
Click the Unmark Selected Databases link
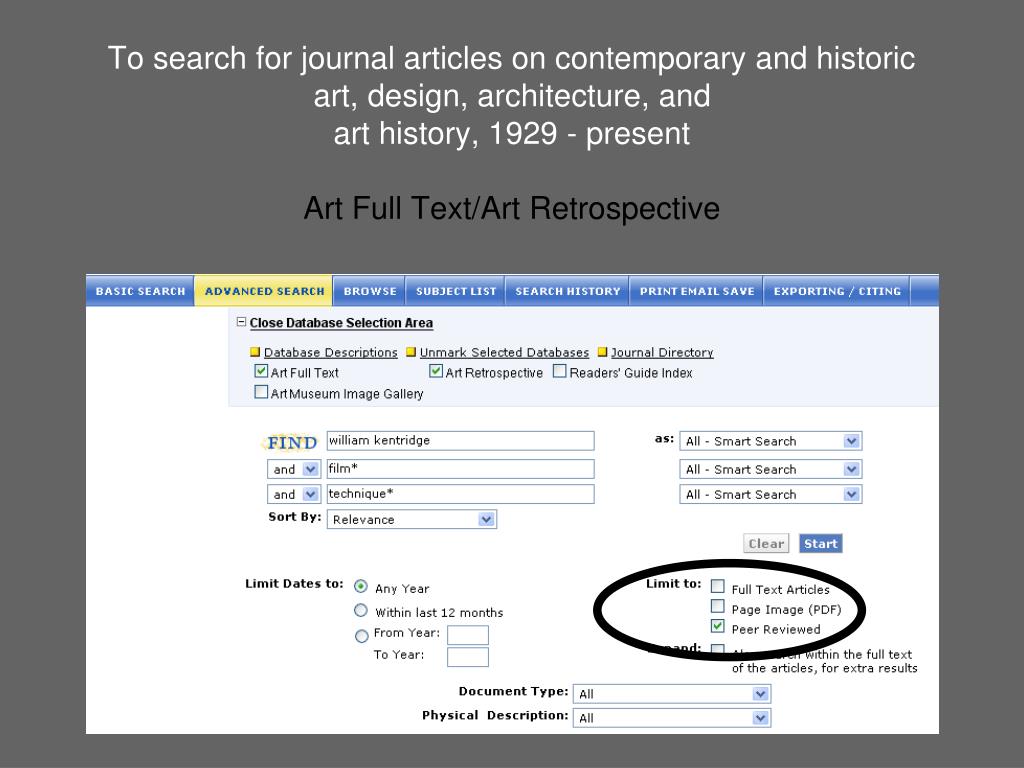[x=504, y=353]
